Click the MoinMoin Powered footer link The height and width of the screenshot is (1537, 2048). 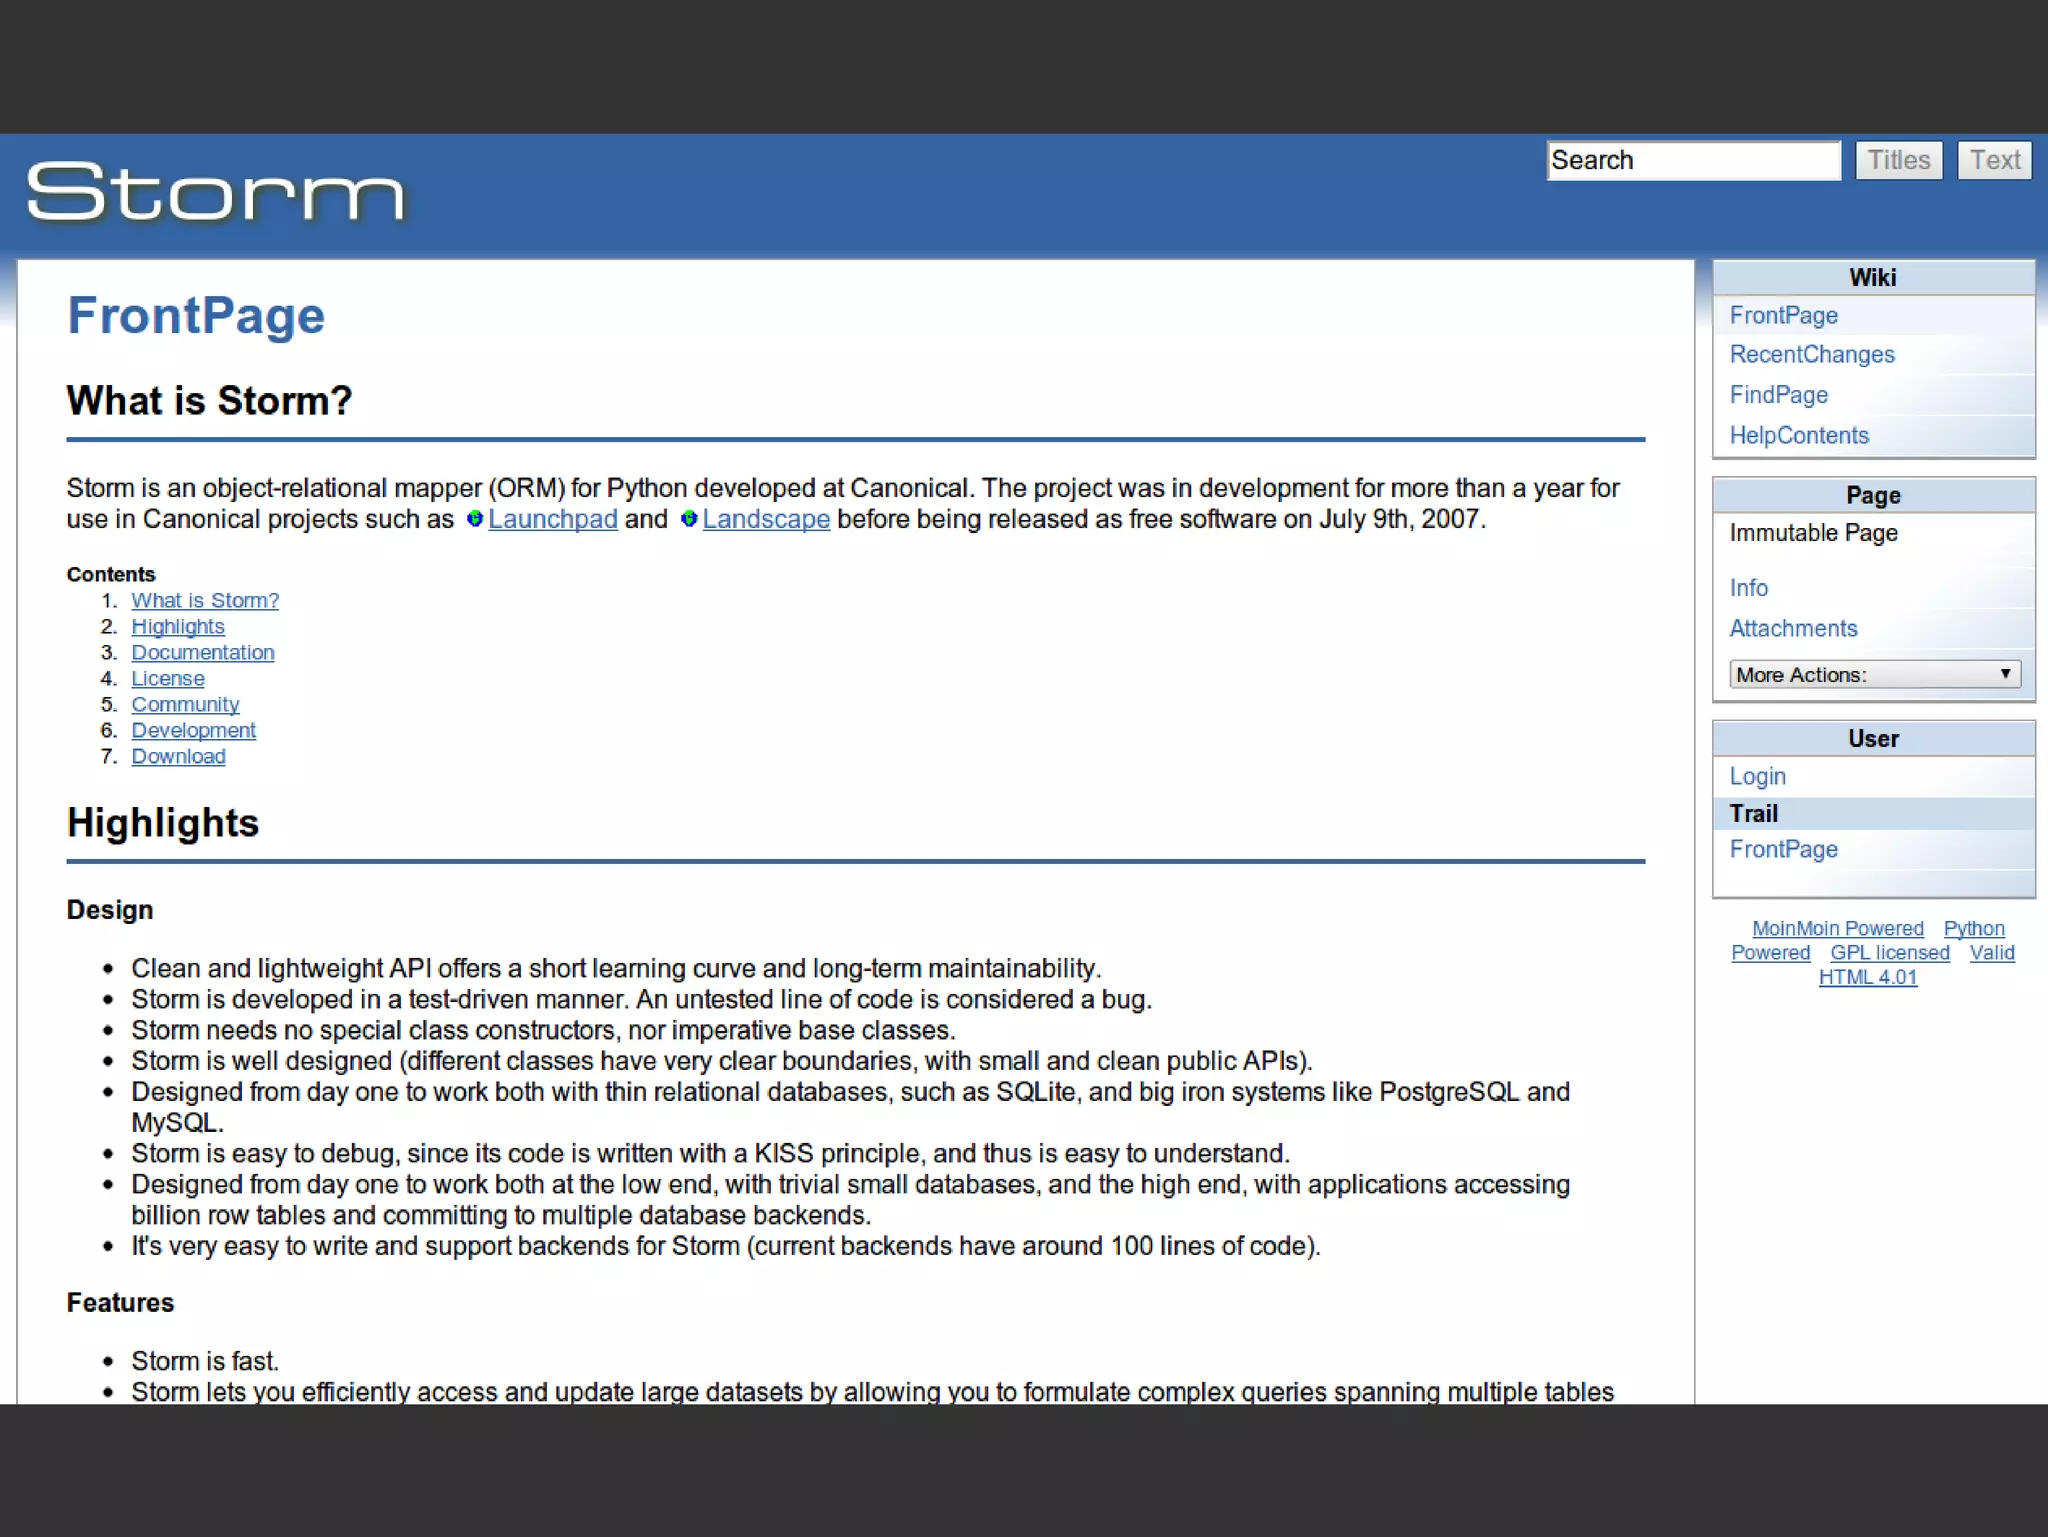(1837, 929)
